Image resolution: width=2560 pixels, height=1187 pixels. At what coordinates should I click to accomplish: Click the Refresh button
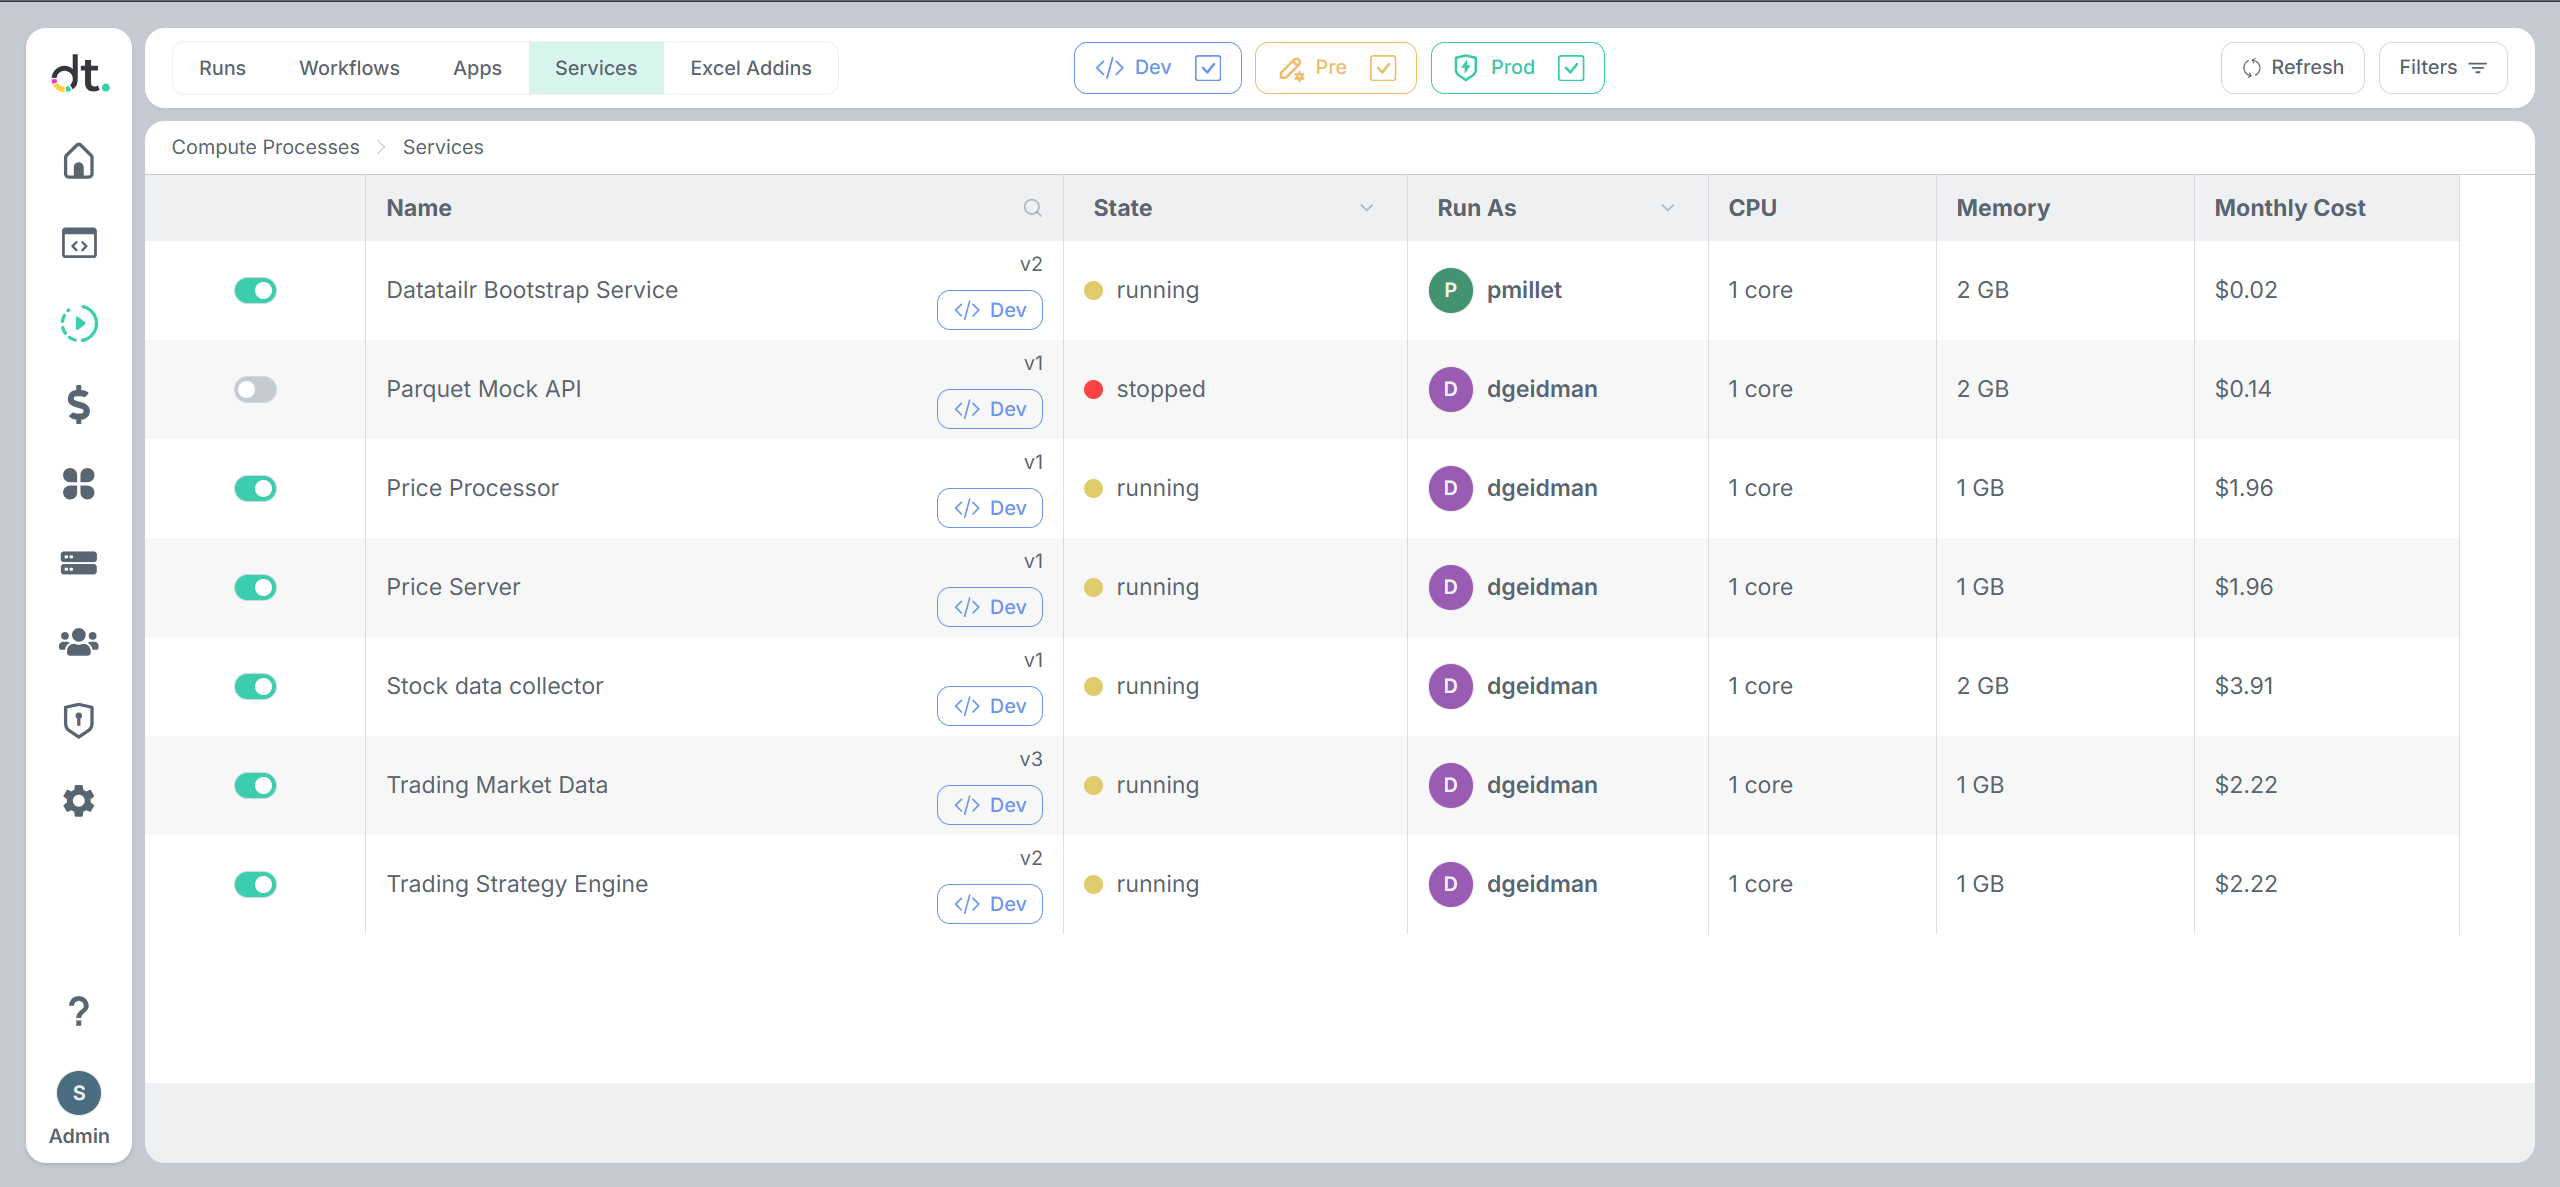click(2292, 68)
